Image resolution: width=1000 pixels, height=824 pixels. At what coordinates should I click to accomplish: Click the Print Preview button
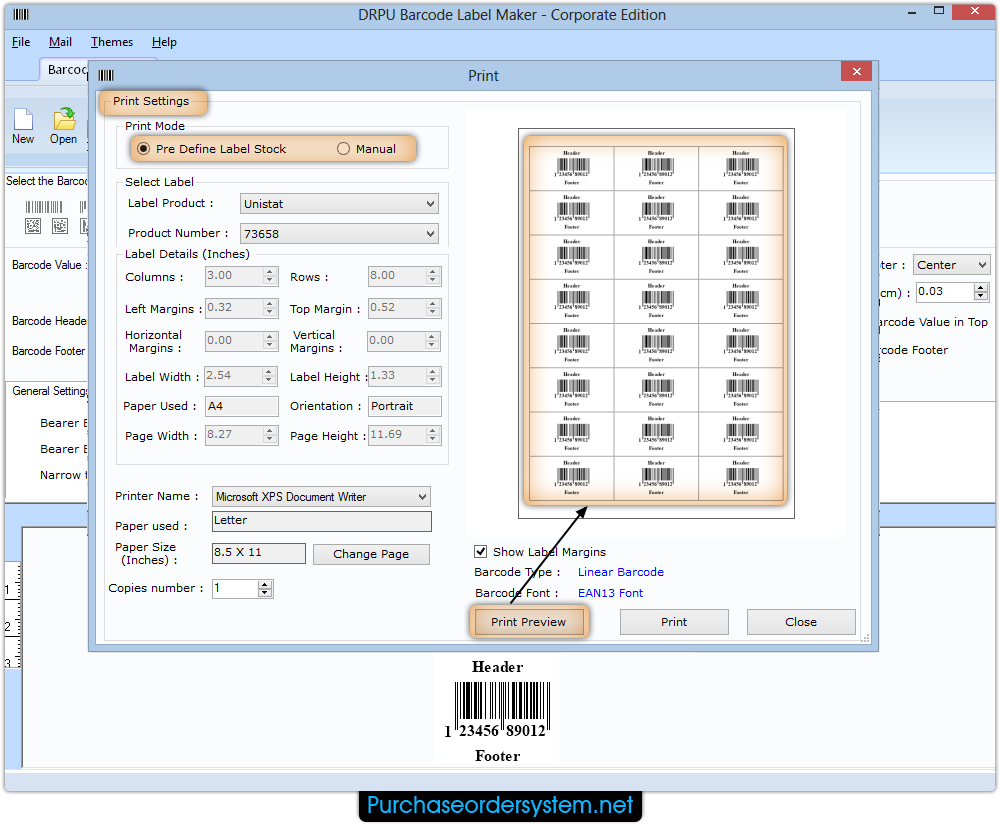(x=528, y=621)
